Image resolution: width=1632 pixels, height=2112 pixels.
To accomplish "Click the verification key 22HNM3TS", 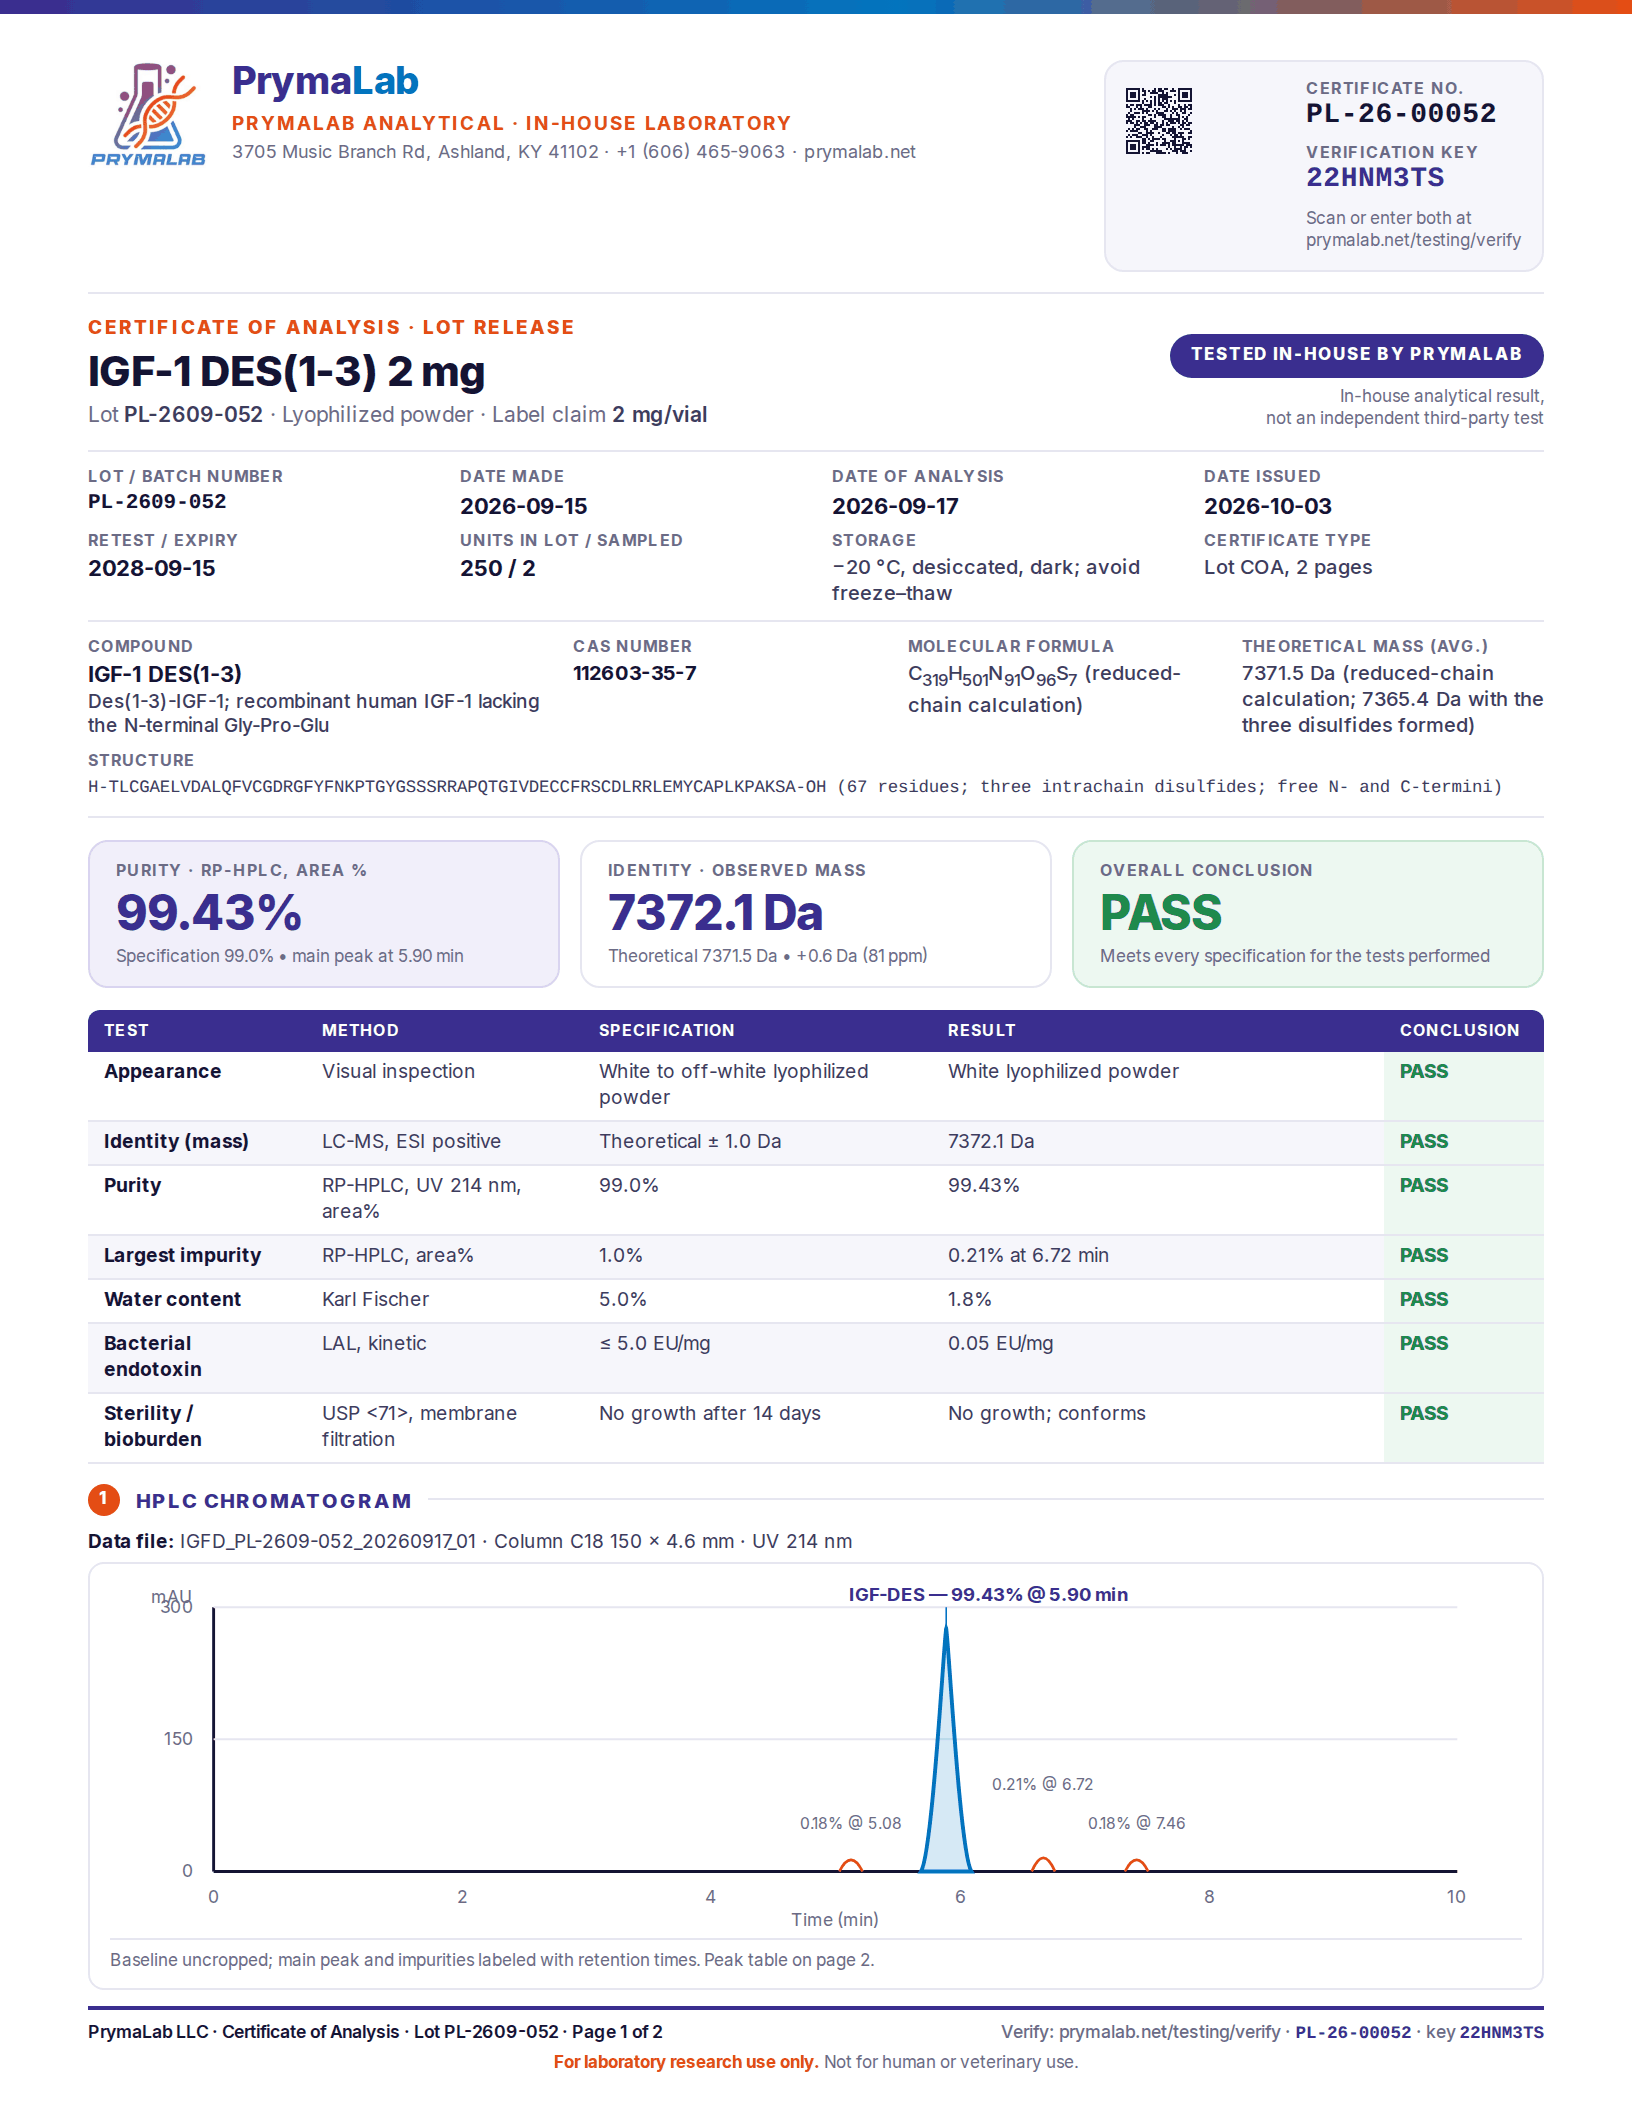I will click(1375, 178).
